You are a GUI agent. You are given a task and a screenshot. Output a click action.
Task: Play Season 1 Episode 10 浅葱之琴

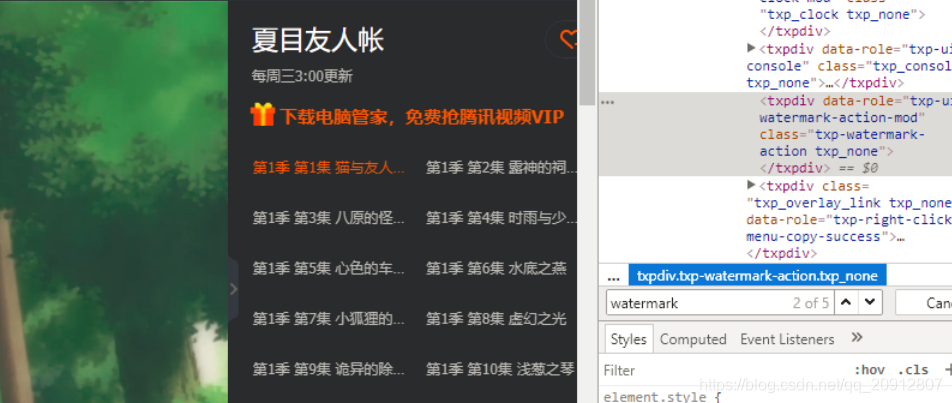pyautogui.click(x=500, y=368)
